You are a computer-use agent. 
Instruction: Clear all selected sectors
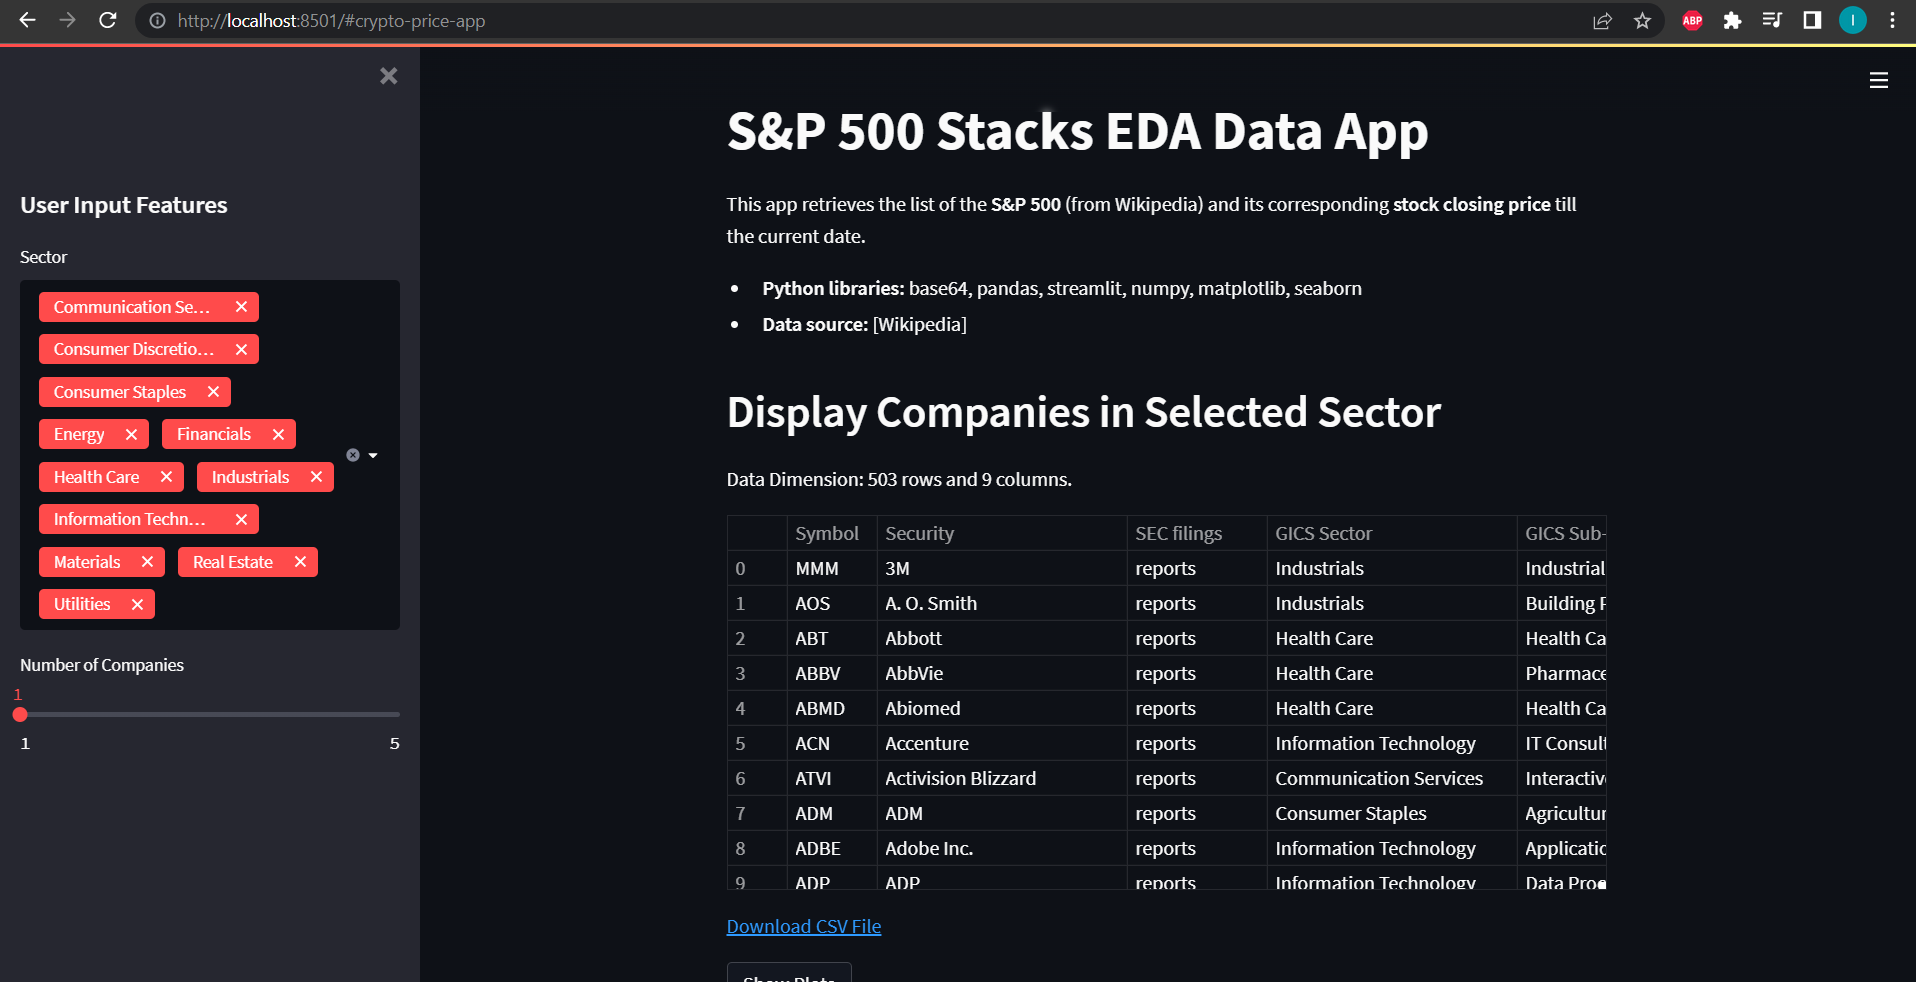point(353,455)
